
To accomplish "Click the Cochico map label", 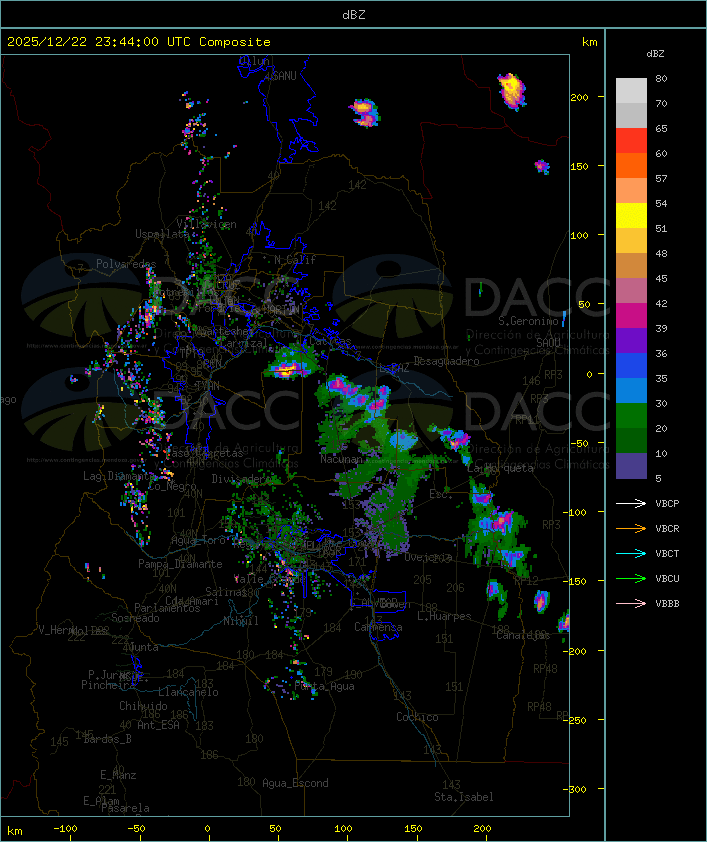I will 417,717.
